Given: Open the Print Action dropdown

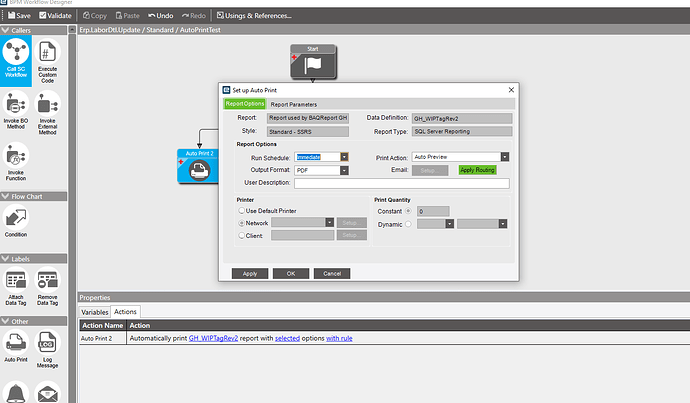Looking at the screenshot, I should pos(505,157).
